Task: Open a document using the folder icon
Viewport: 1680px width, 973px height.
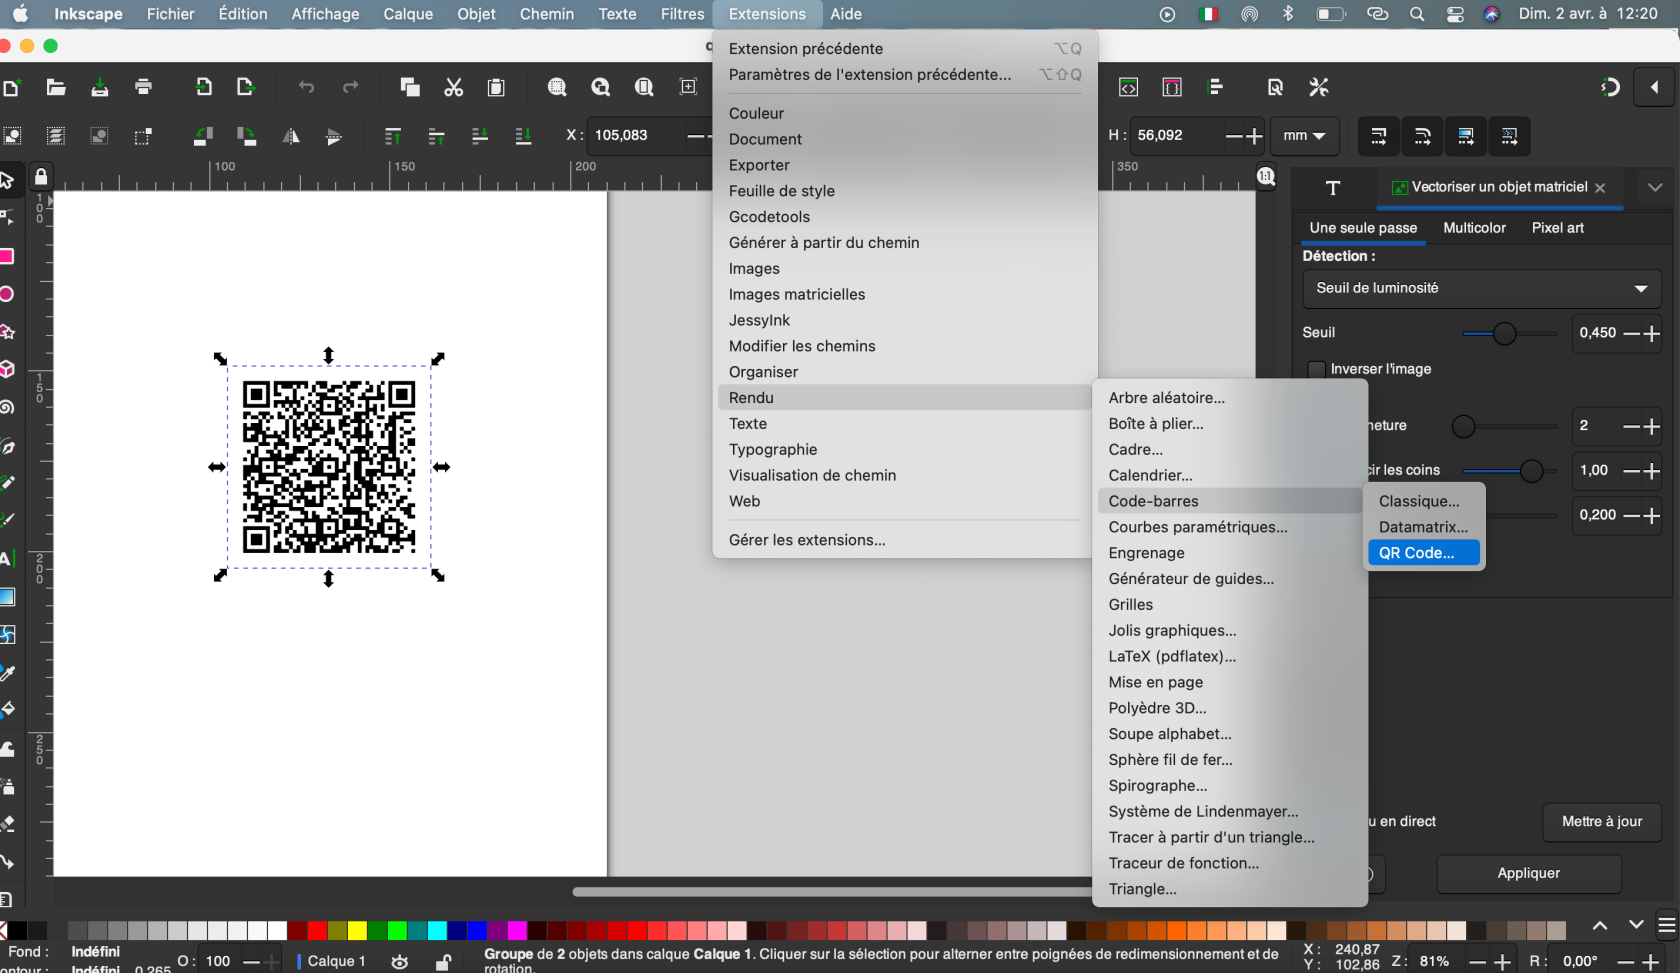Action: pyautogui.click(x=56, y=87)
